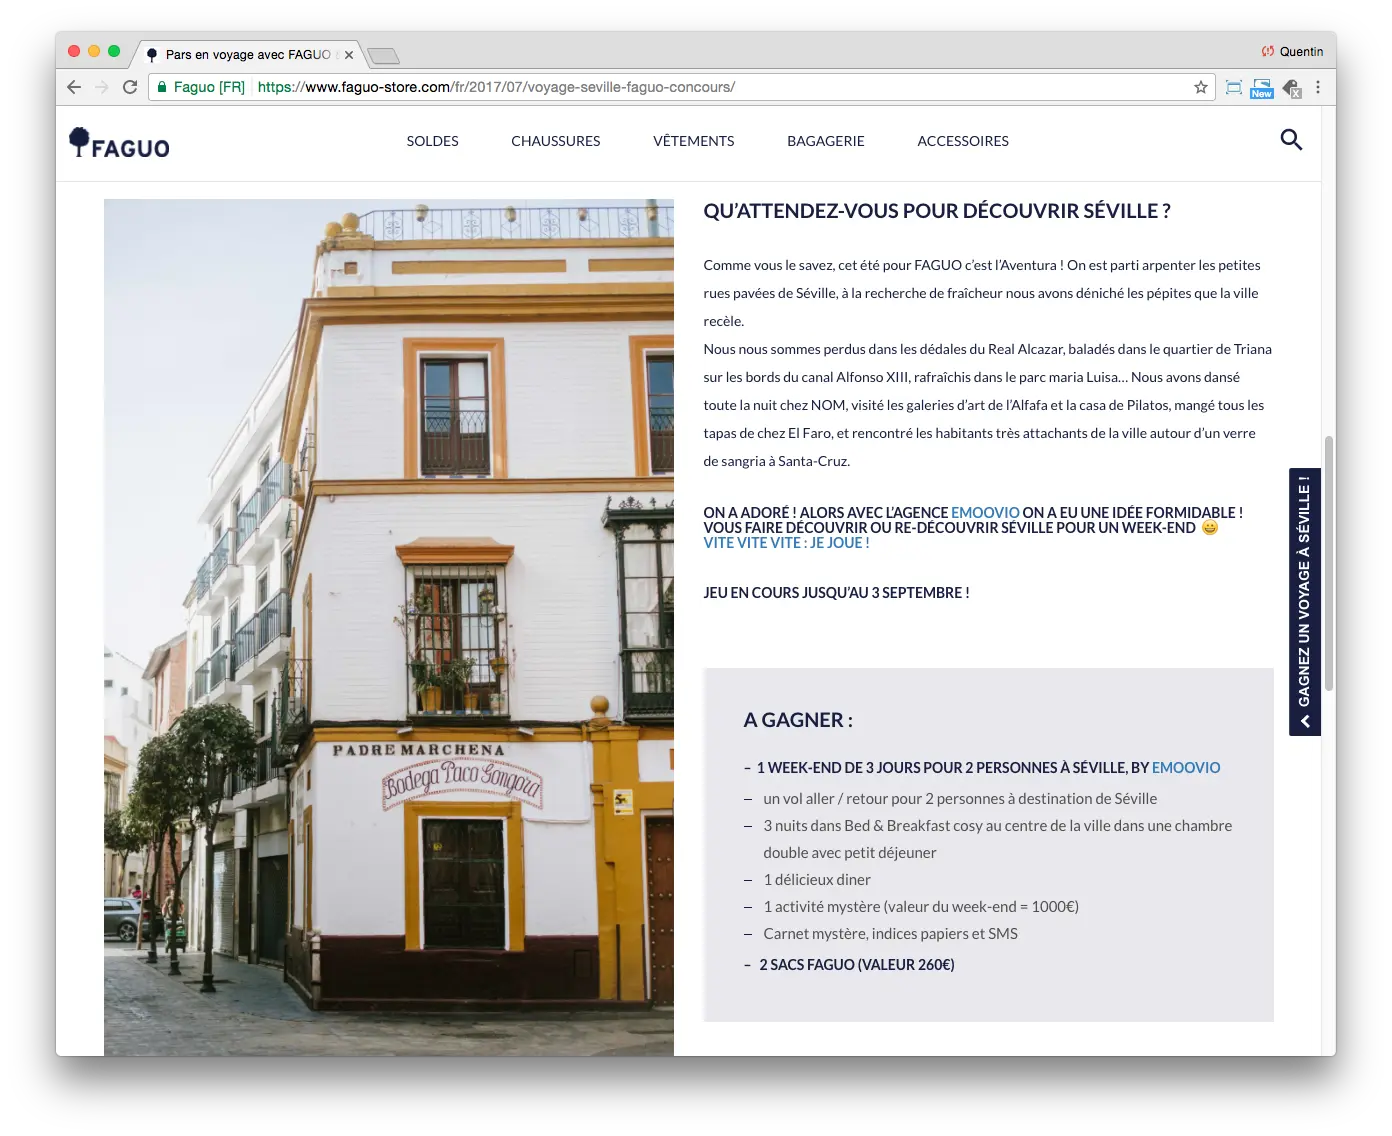Screen dimensions: 1392x1136
Task: Open the ACCESSOIRES menu
Action: tap(963, 141)
